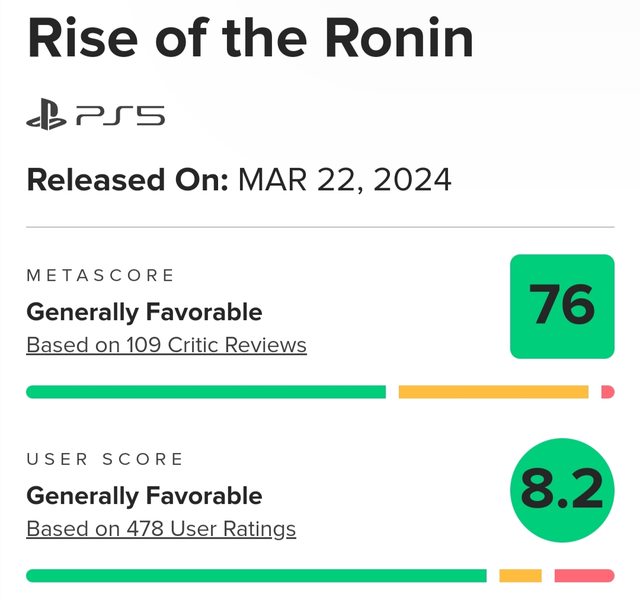Click the divider line below release date
640x600 pixels.
tap(320, 227)
